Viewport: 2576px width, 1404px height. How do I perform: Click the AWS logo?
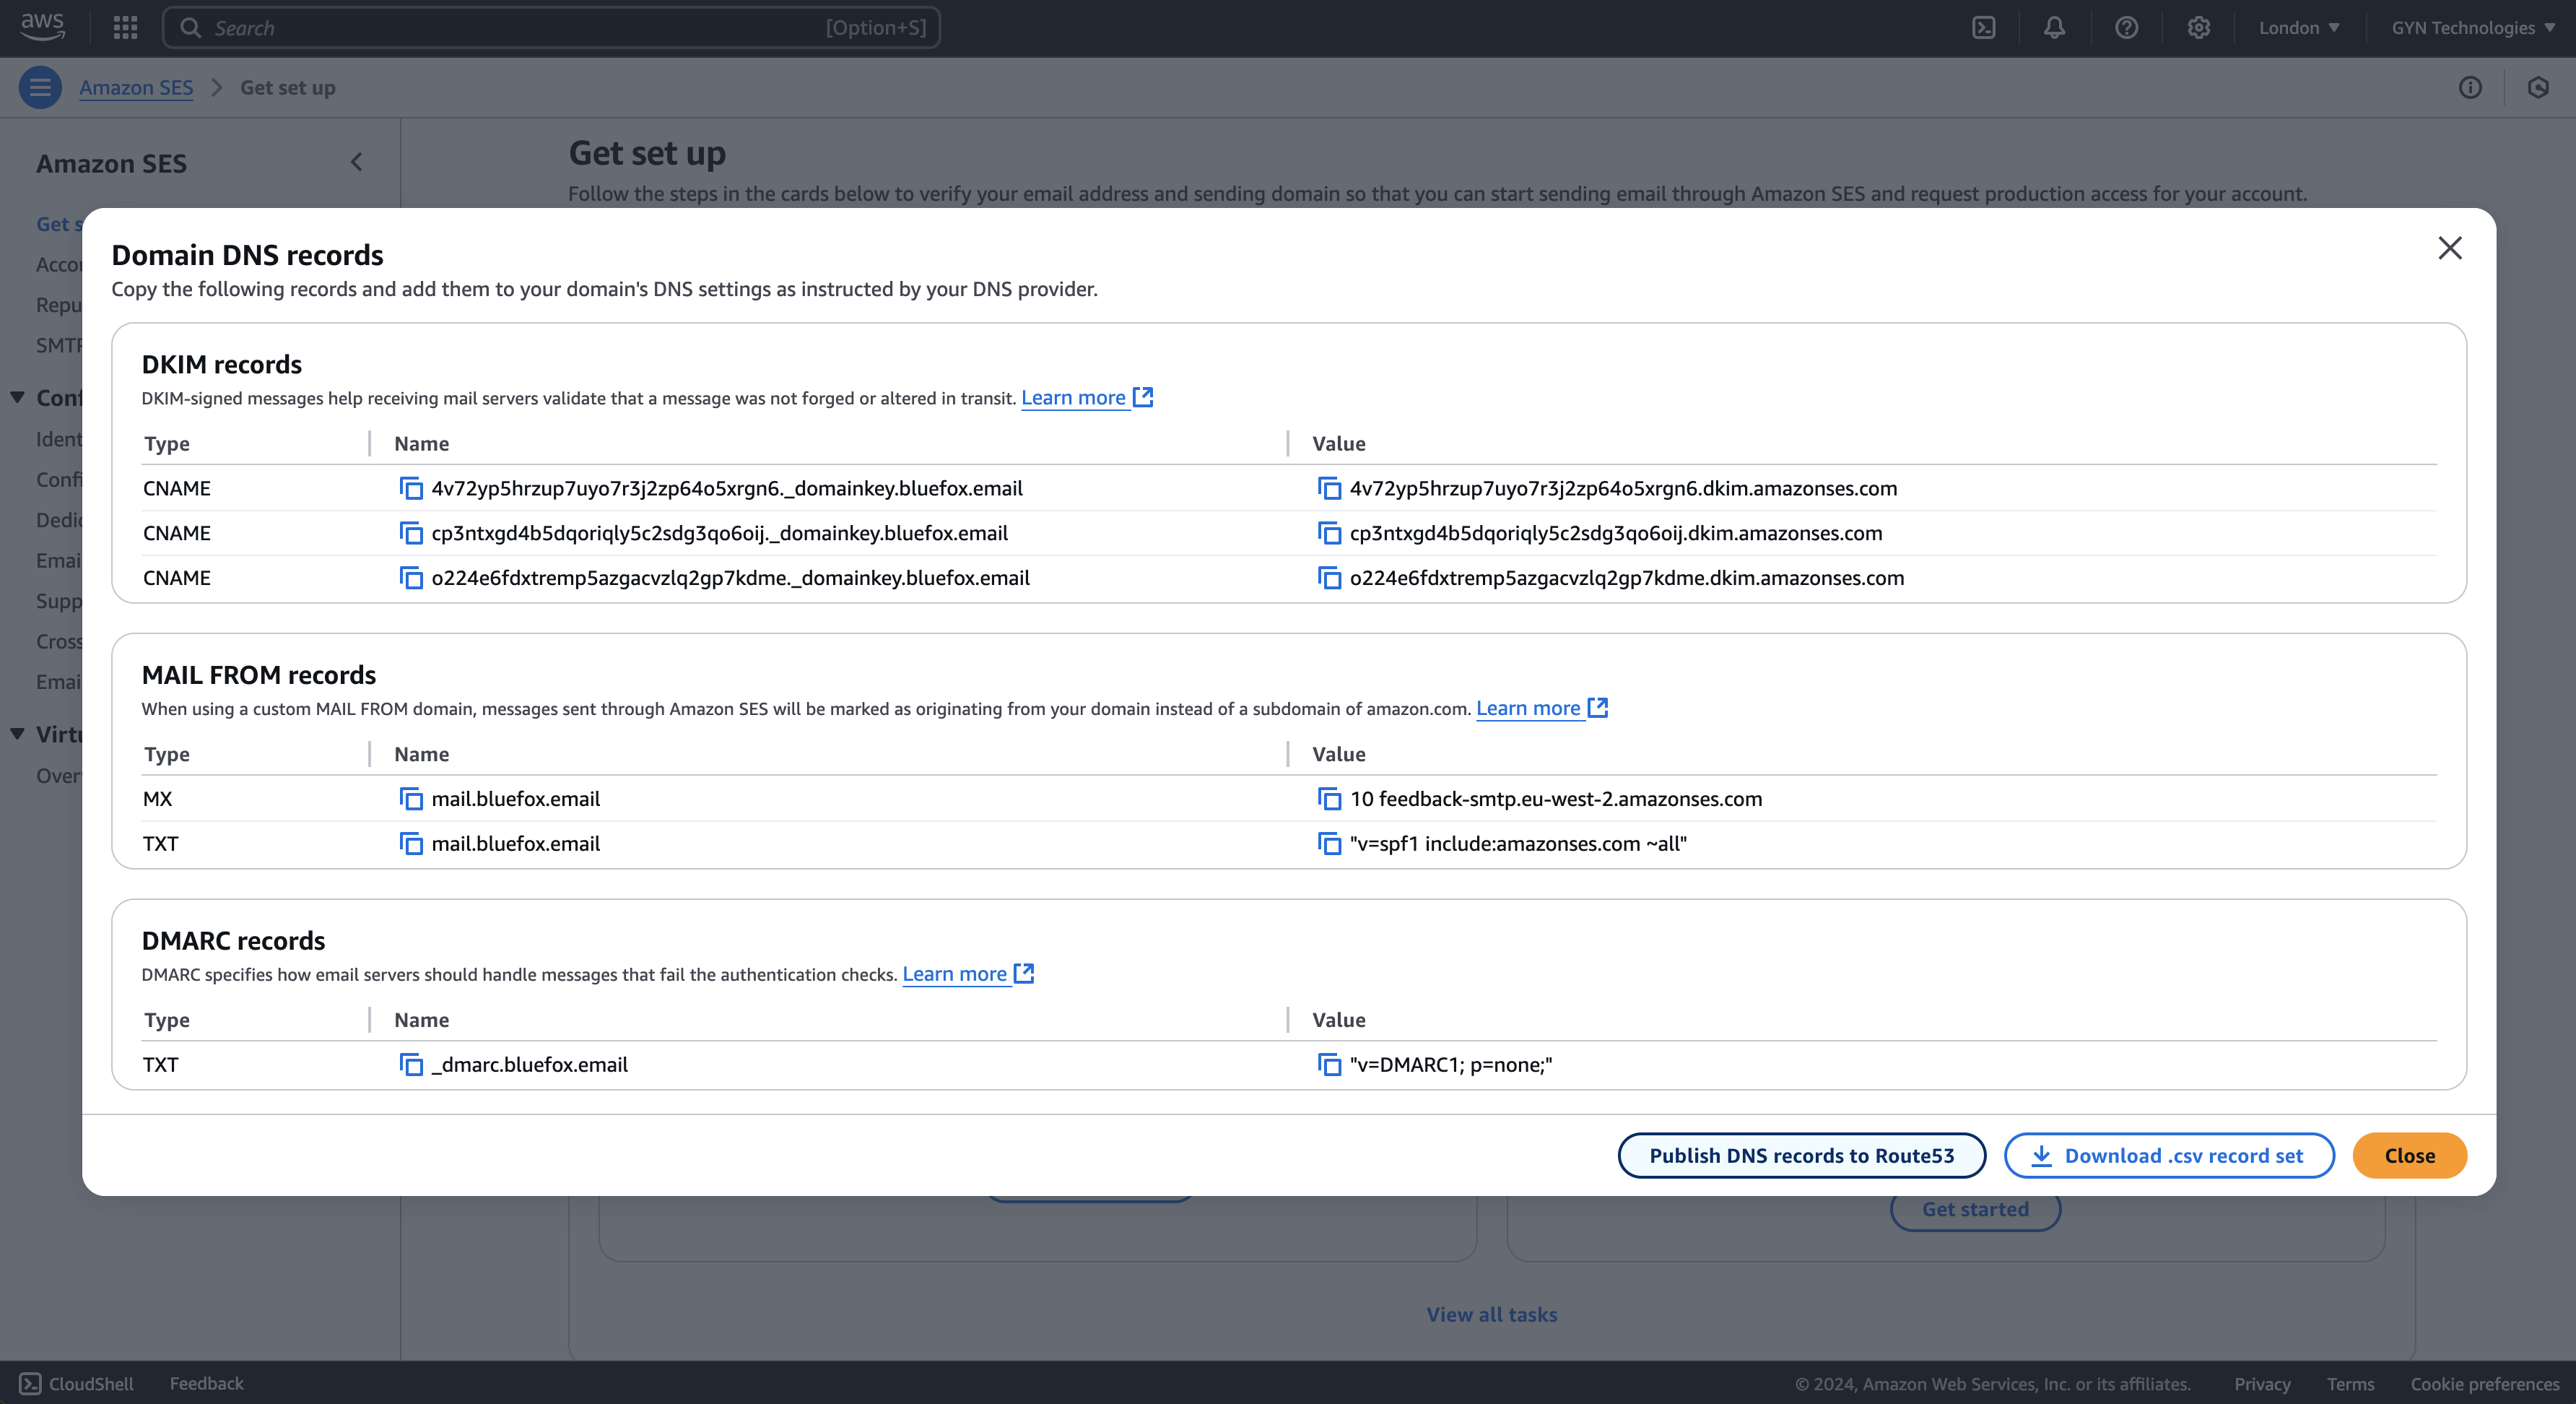coord(42,27)
